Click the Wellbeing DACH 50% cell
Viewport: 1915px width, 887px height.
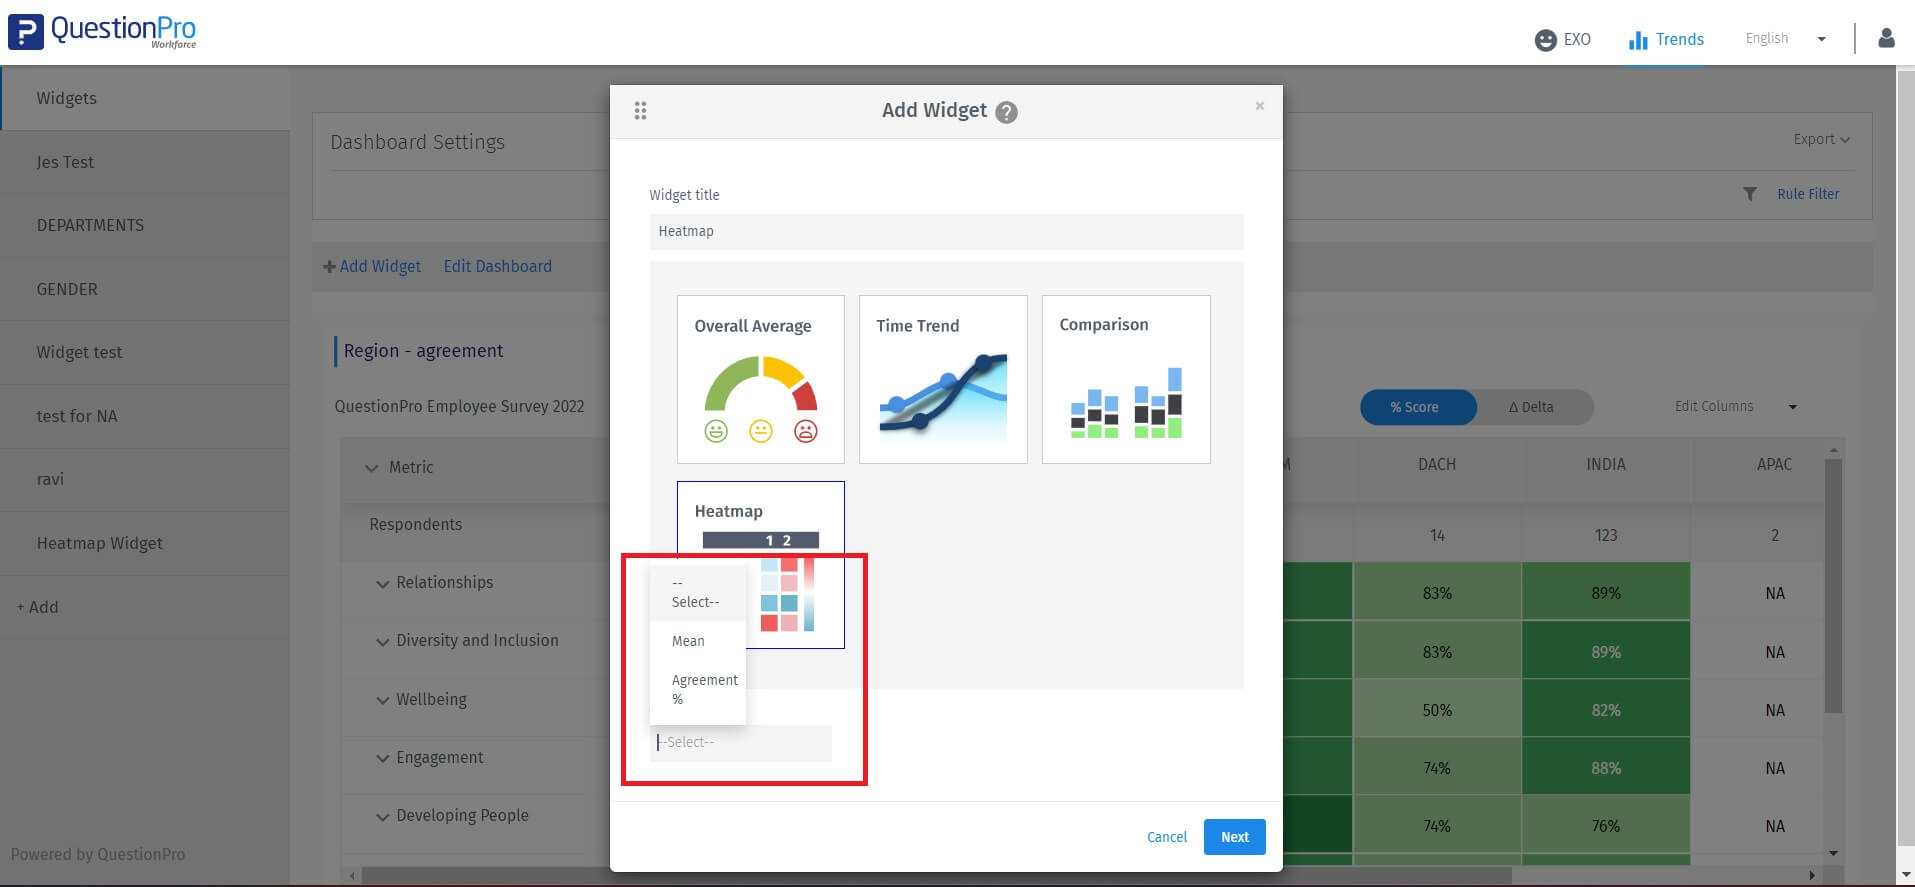coord(1437,710)
